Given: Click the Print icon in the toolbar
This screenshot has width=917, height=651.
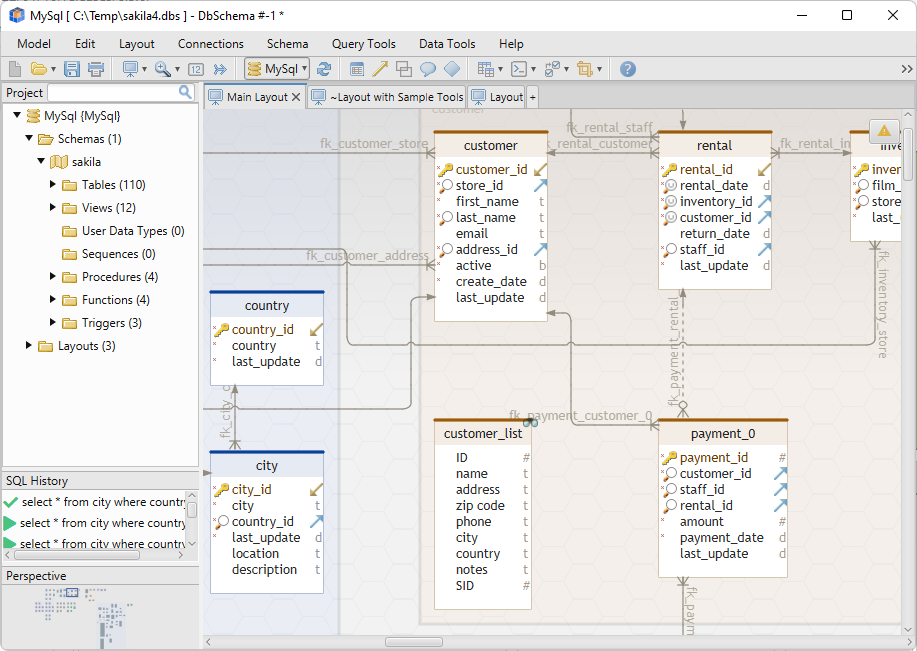Looking at the screenshot, I should (96, 69).
